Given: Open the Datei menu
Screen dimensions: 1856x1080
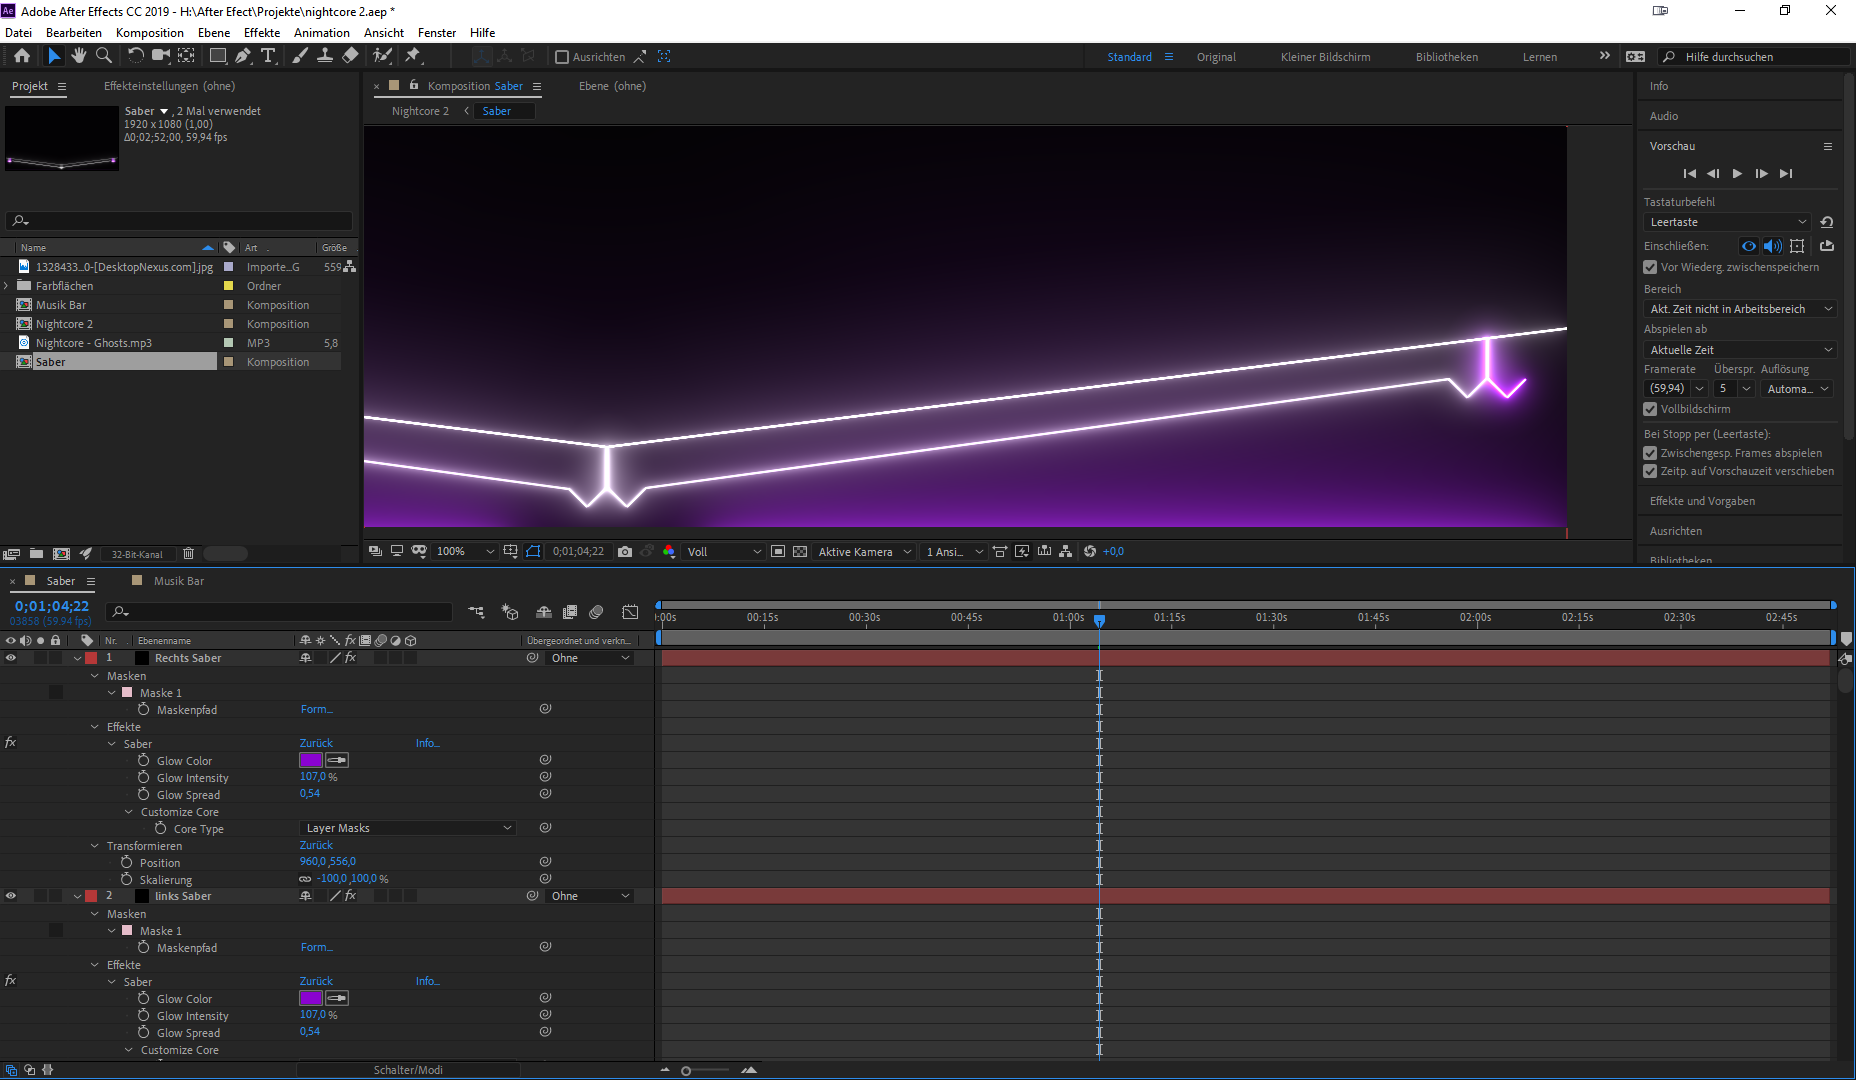Looking at the screenshot, I should 18,33.
